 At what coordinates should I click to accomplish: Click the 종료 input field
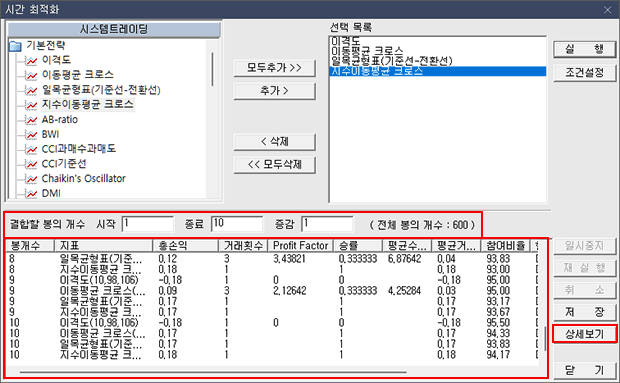(x=237, y=224)
